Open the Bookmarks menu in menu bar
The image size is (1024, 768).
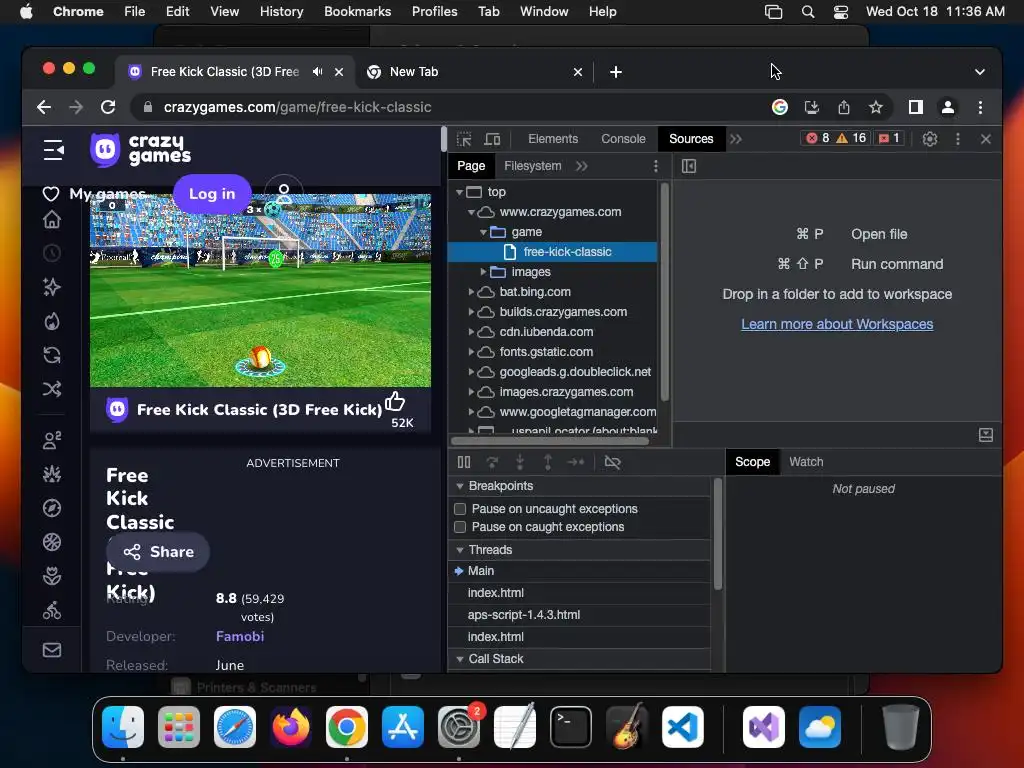click(x=357, y=12)
